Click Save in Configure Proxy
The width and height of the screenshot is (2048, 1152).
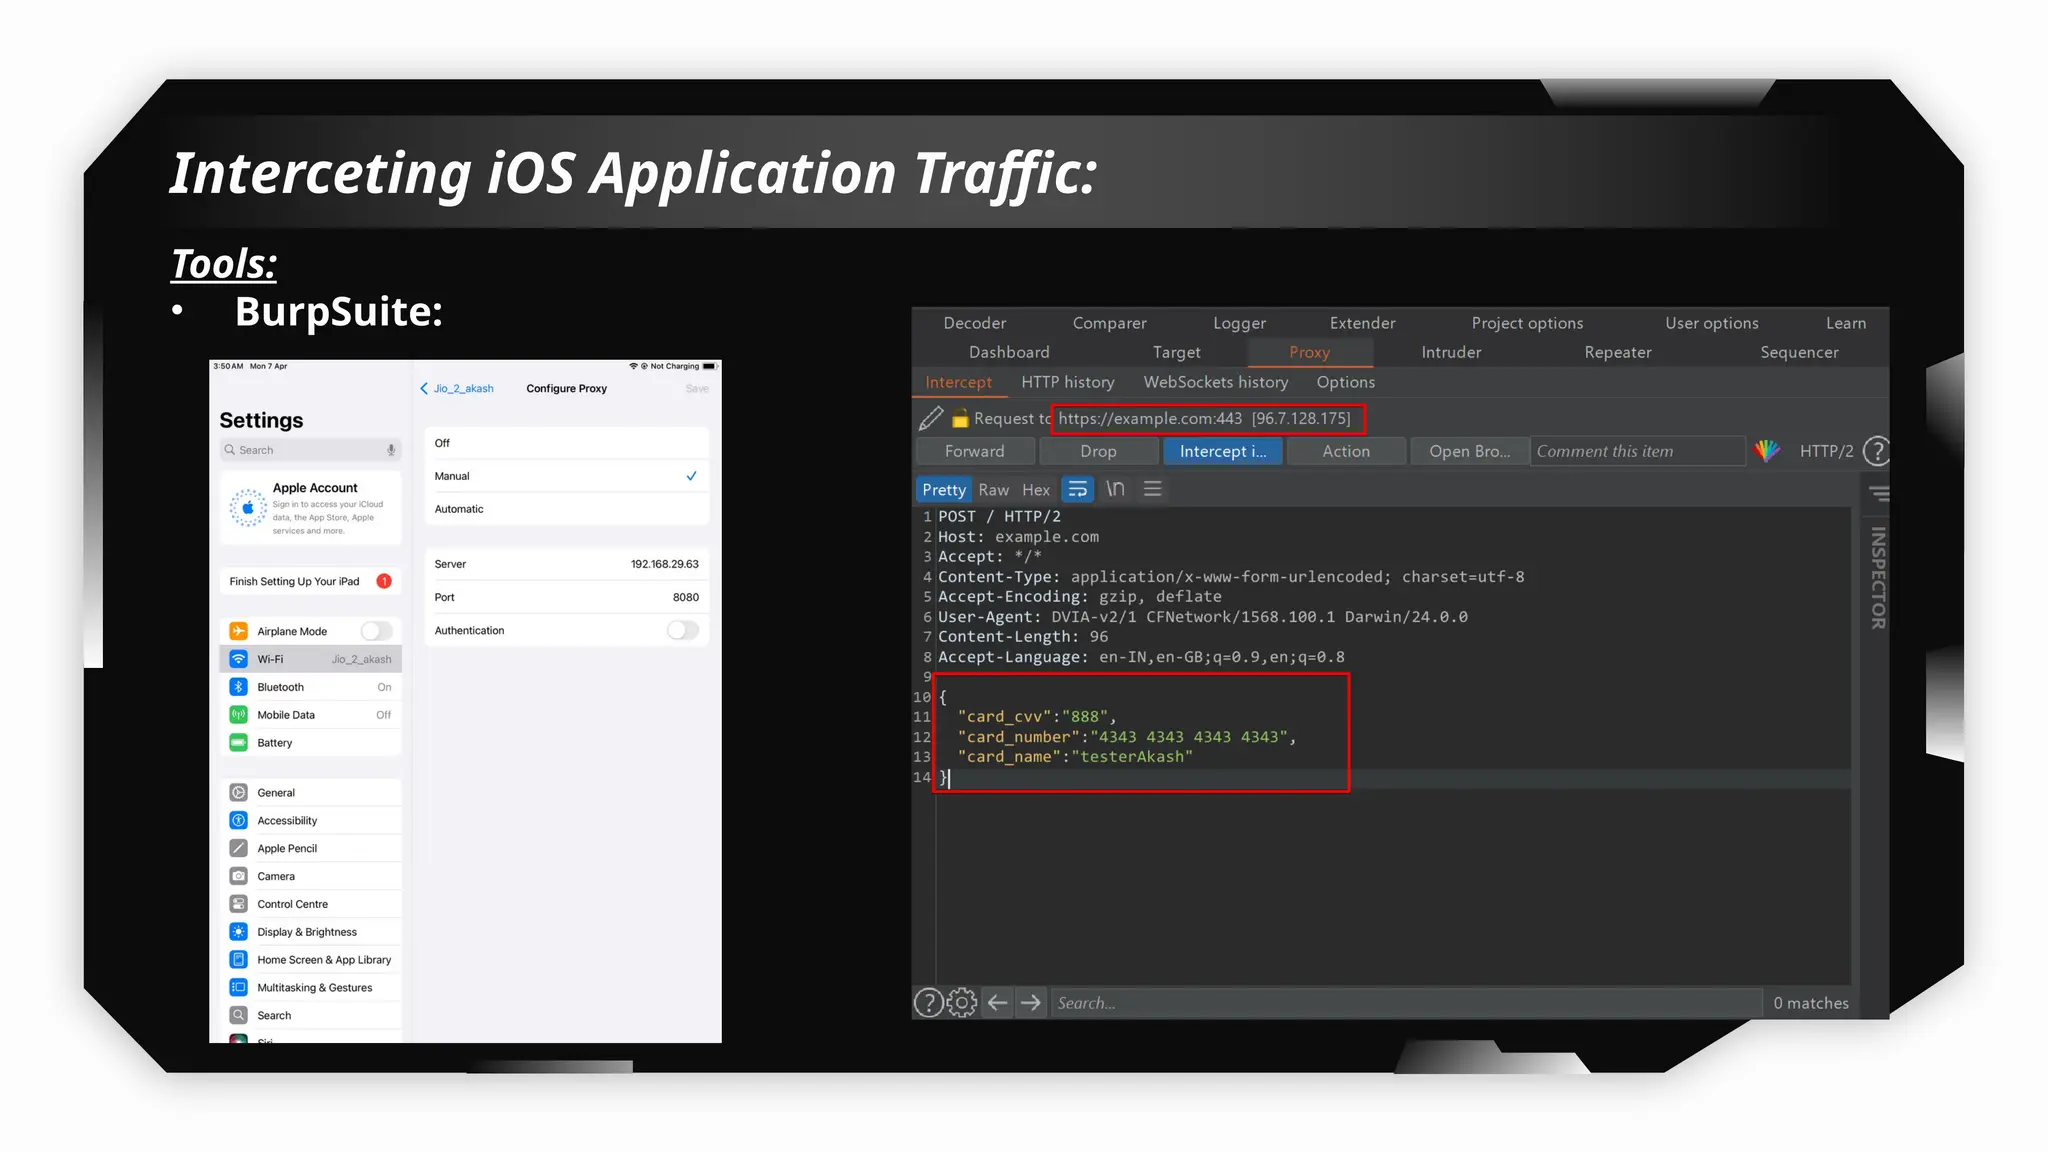697,388
